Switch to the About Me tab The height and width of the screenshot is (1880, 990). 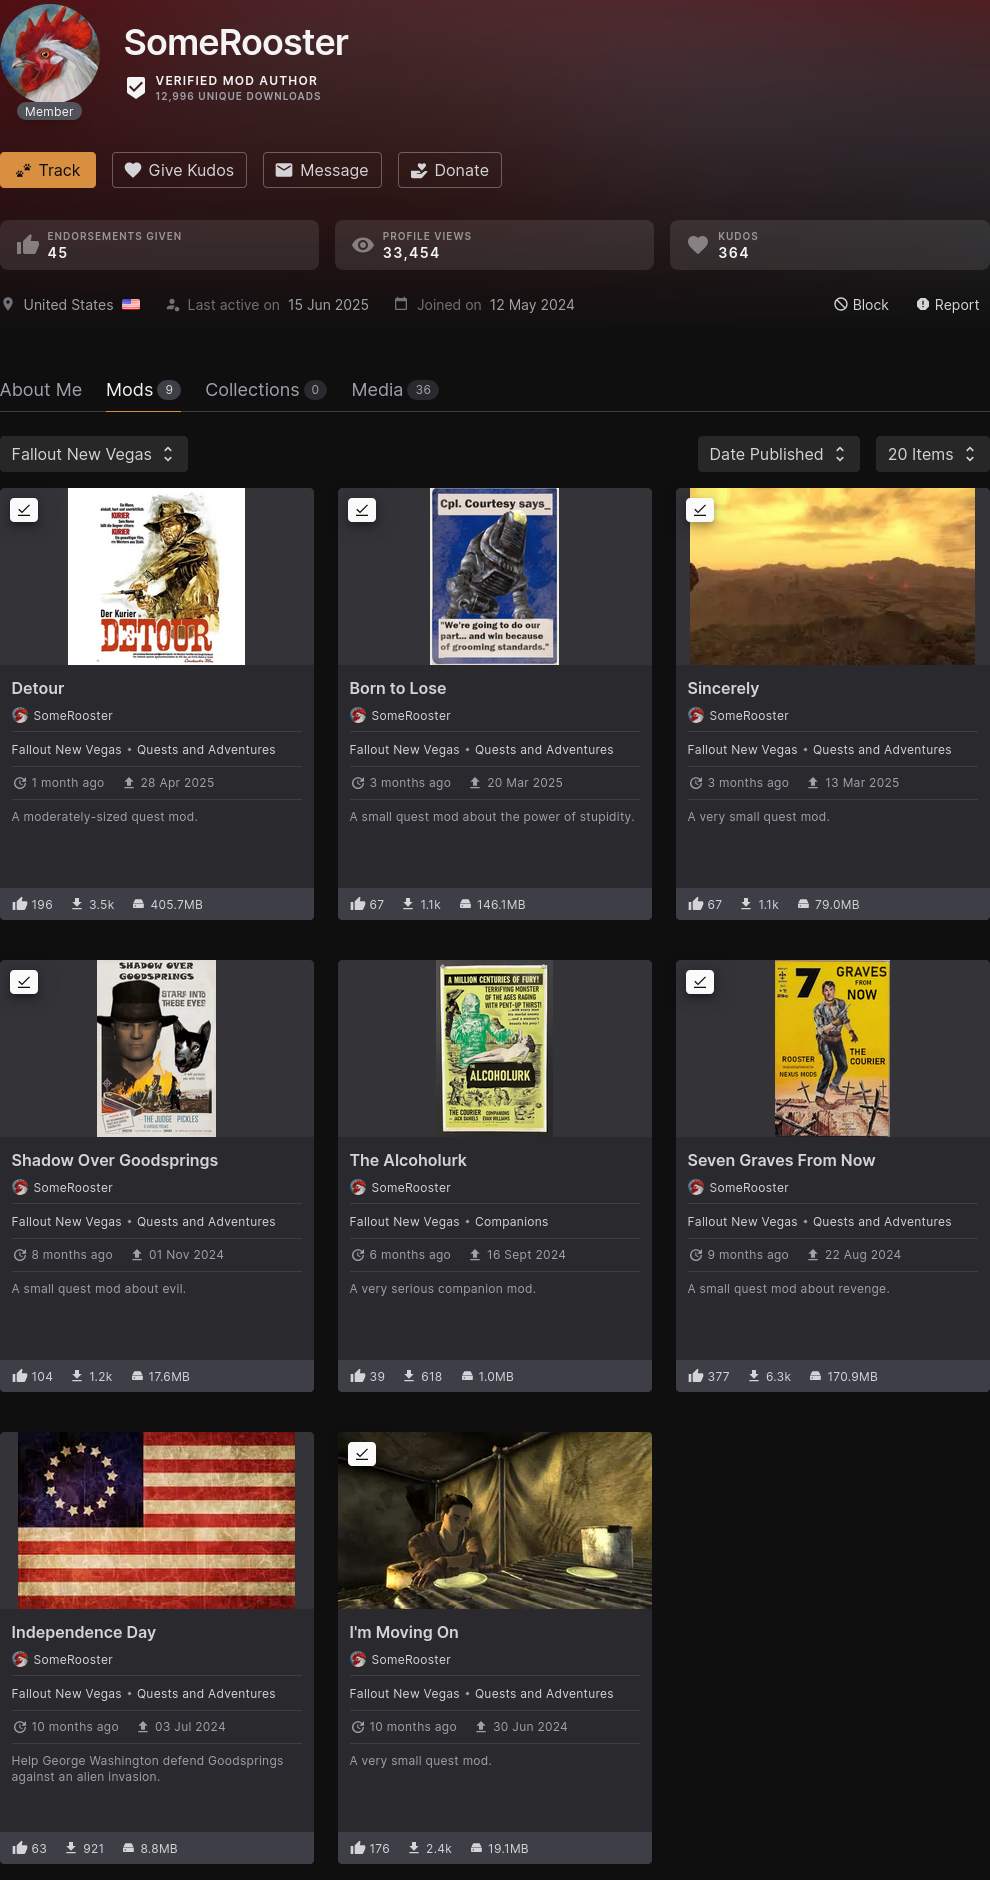tap(41, 390)
